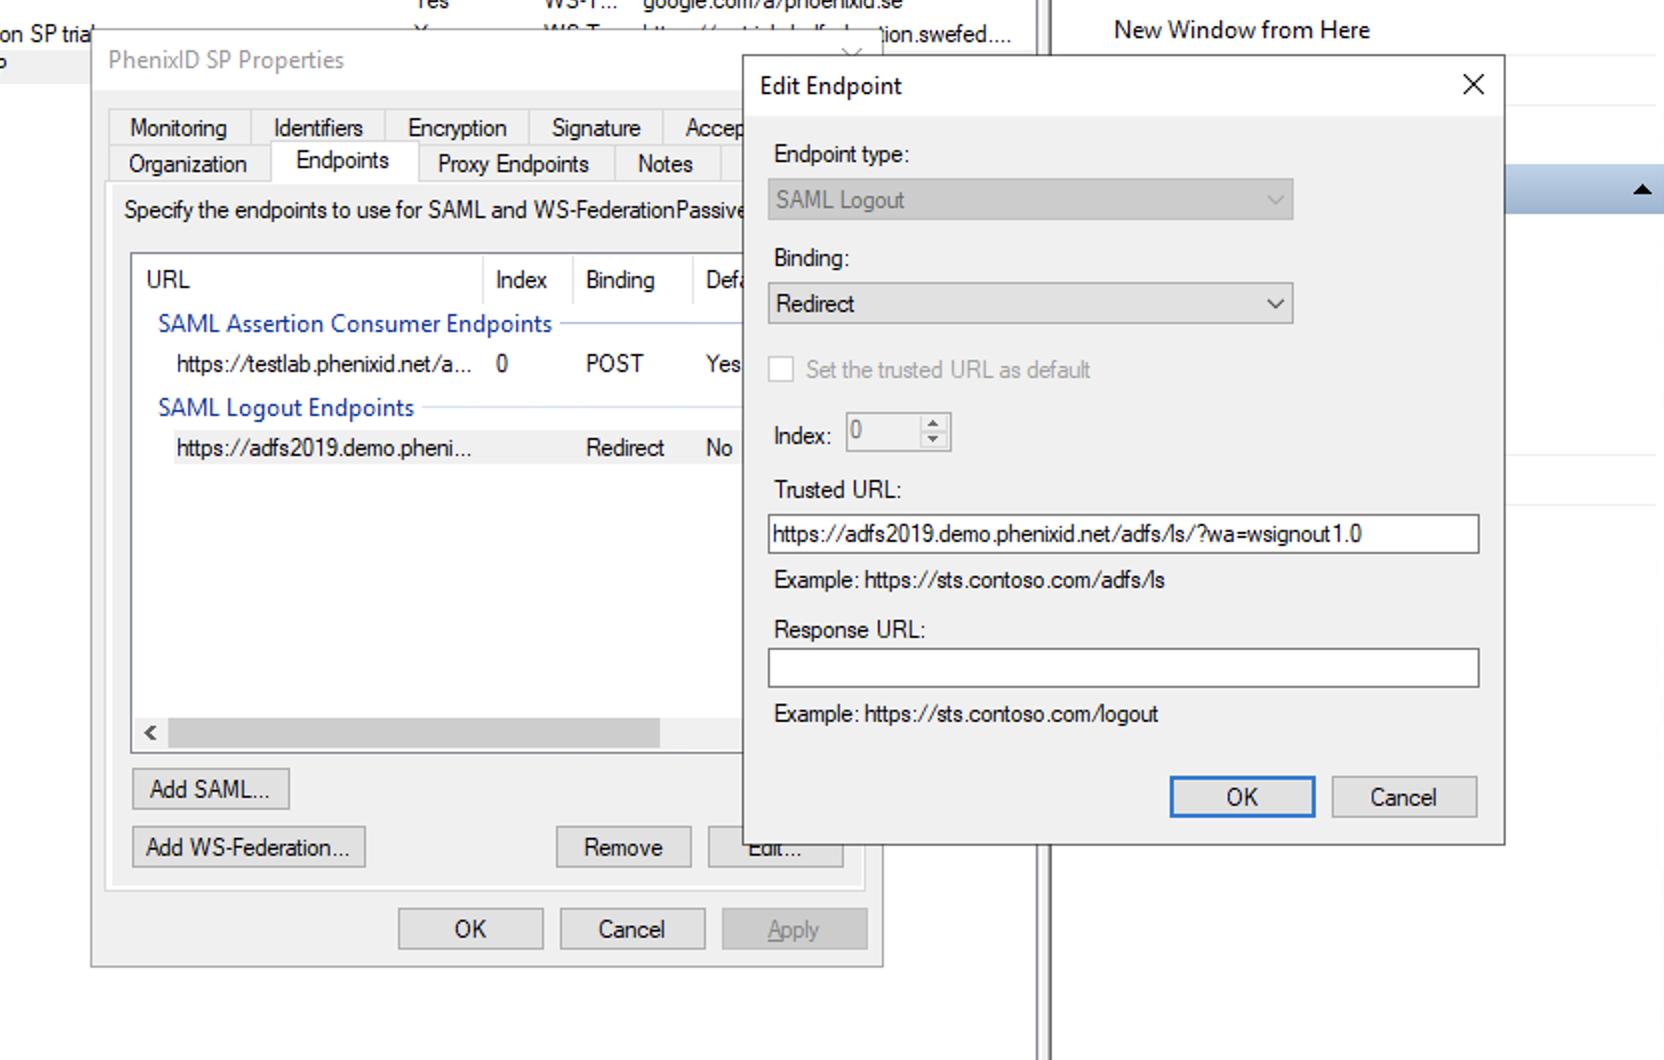This screenshot has width=1664, height=1060.
Task: Click the empty Response URL field
Action: 1123,668
